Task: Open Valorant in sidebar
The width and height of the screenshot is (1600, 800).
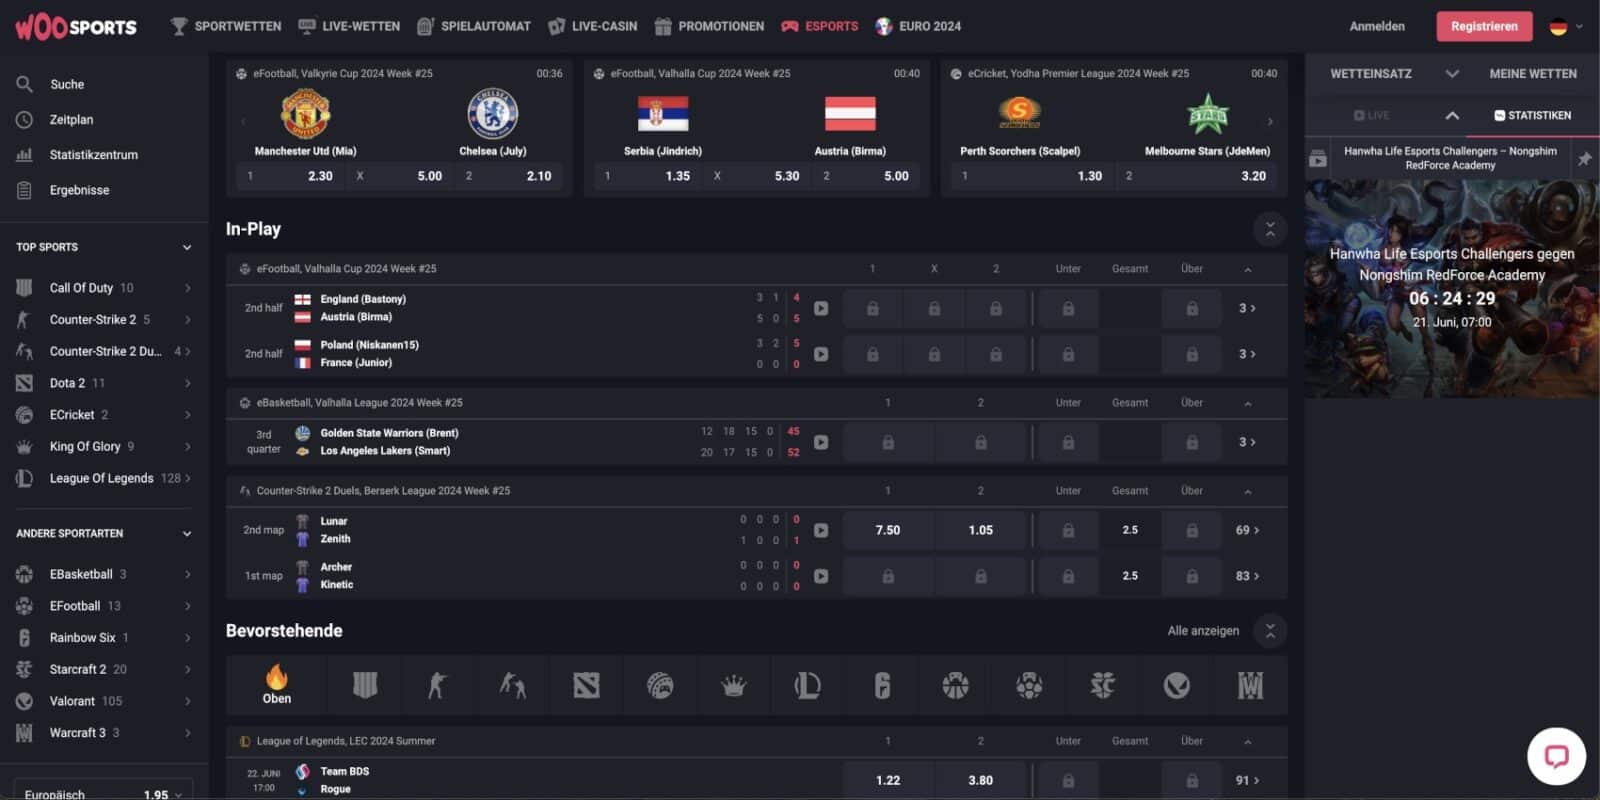Action: coord(104,701)
